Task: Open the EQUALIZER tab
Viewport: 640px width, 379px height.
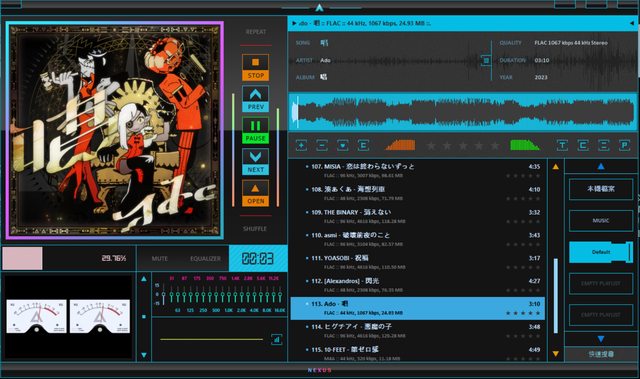Action: point(205,259)
